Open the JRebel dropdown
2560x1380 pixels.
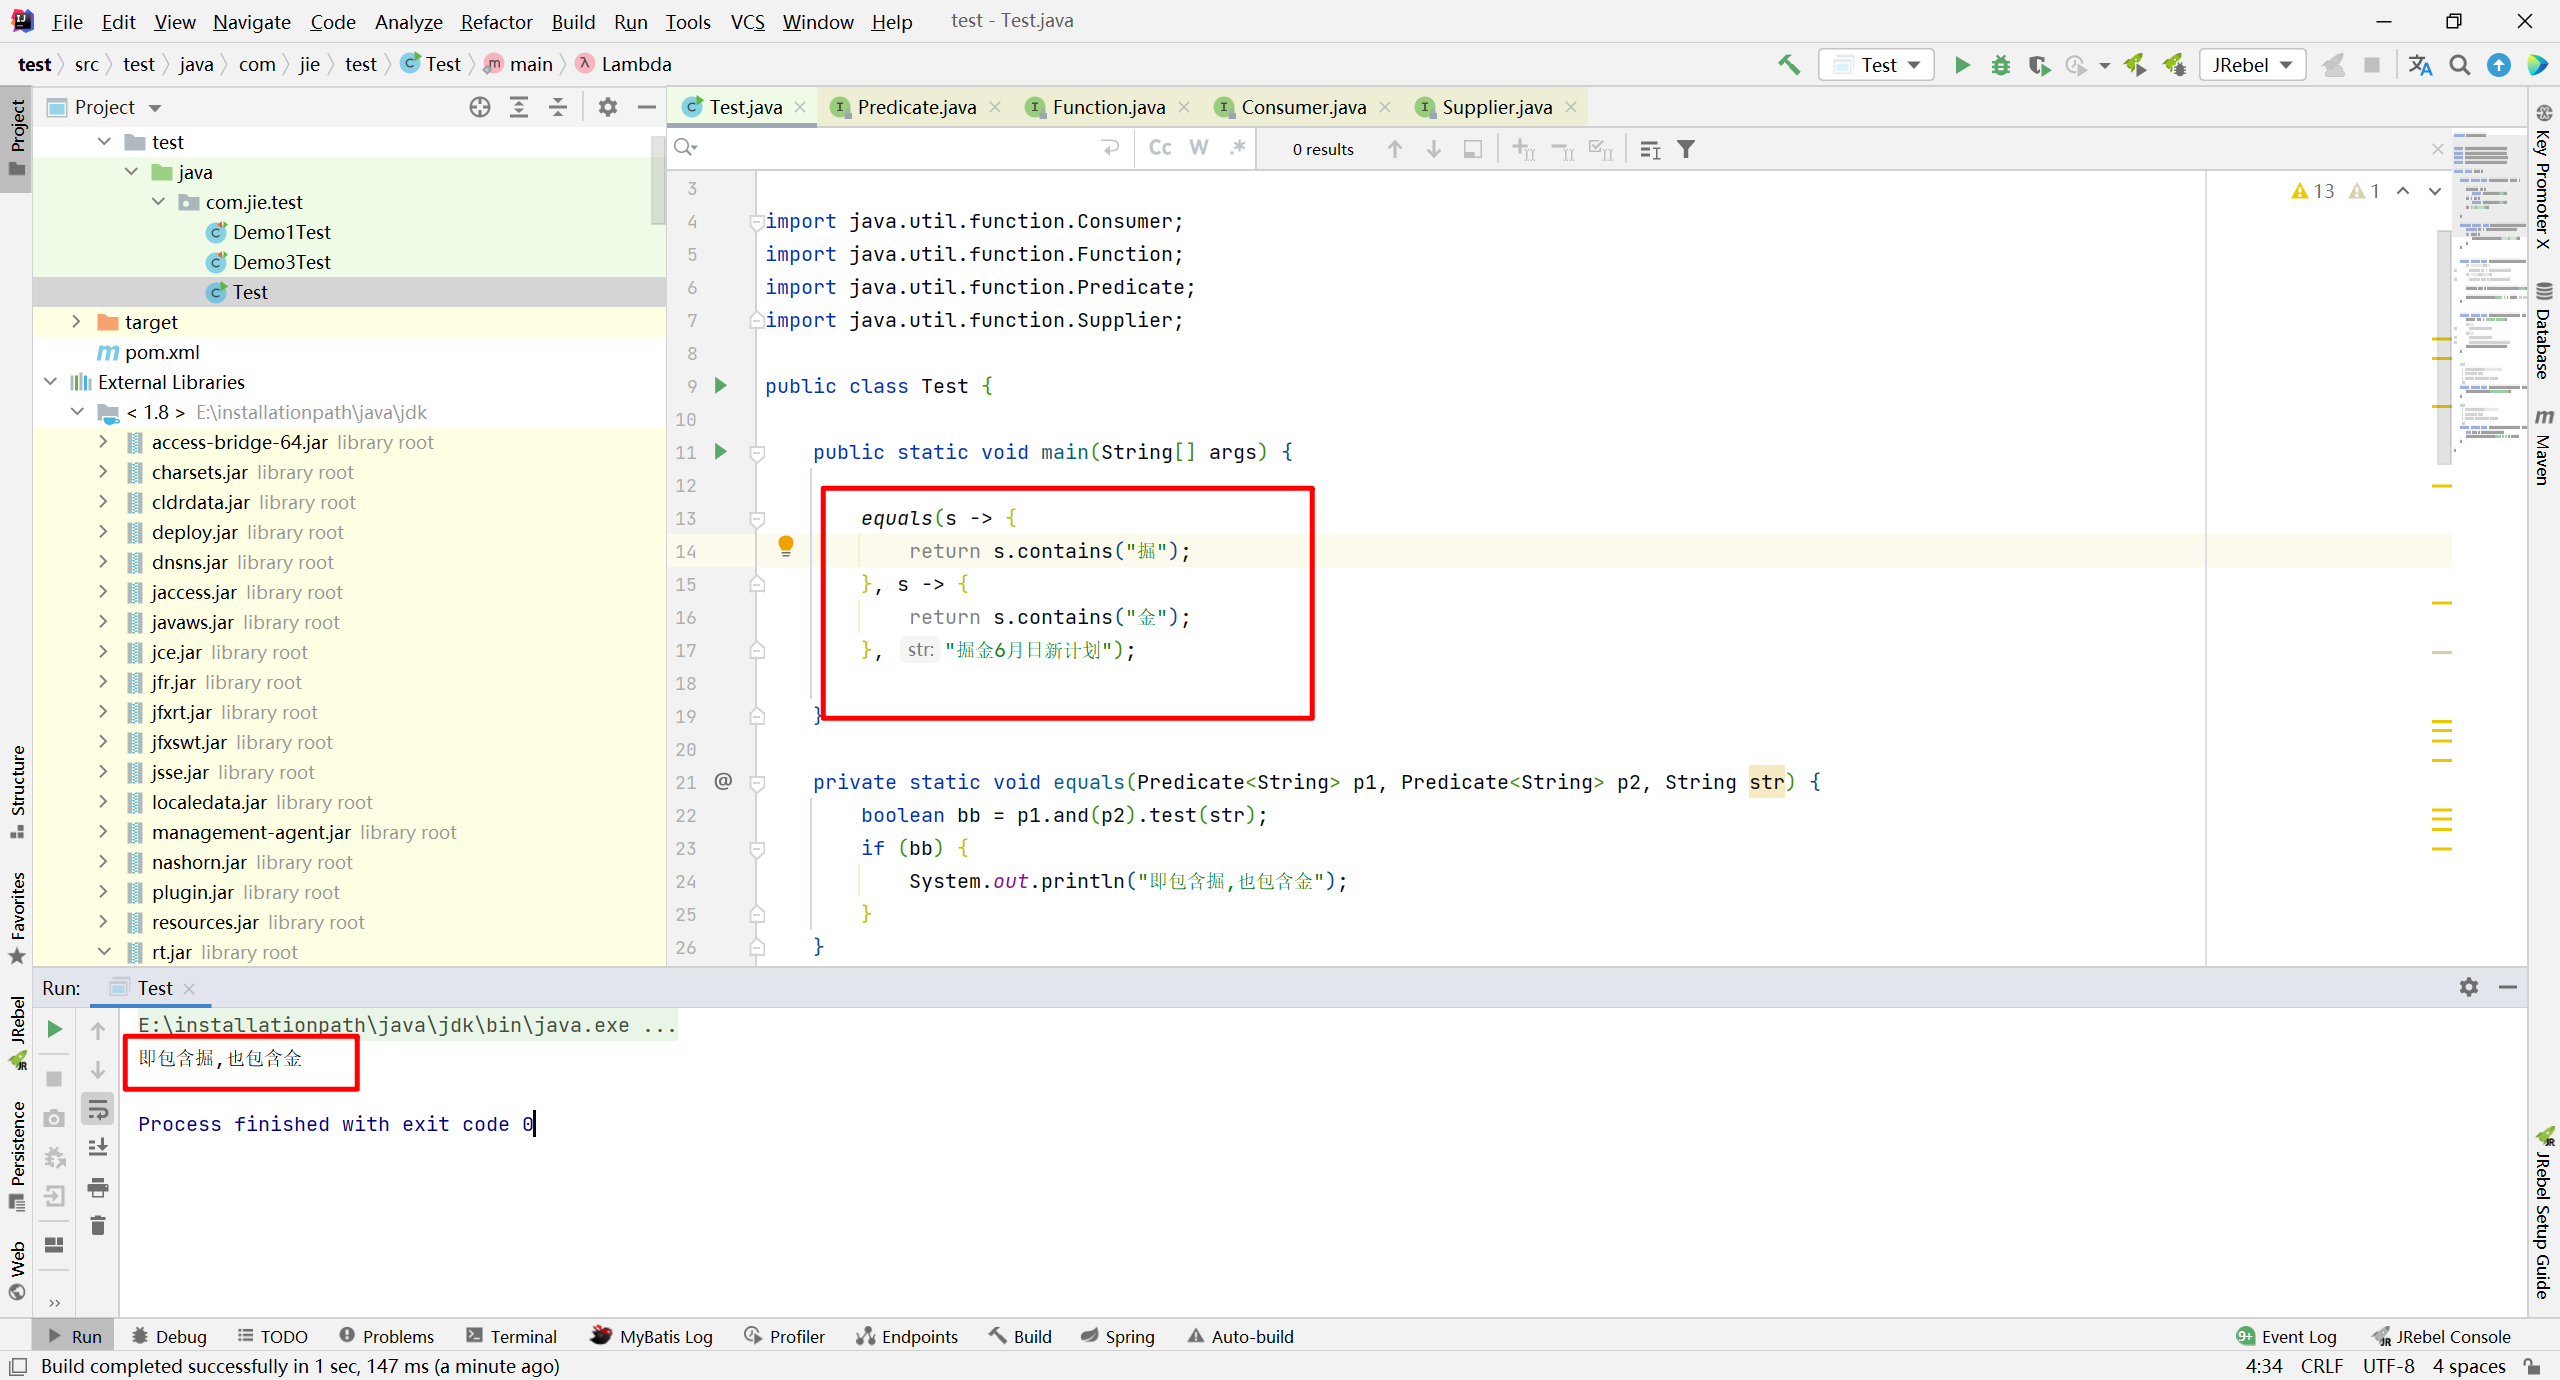coord(2252,65)
